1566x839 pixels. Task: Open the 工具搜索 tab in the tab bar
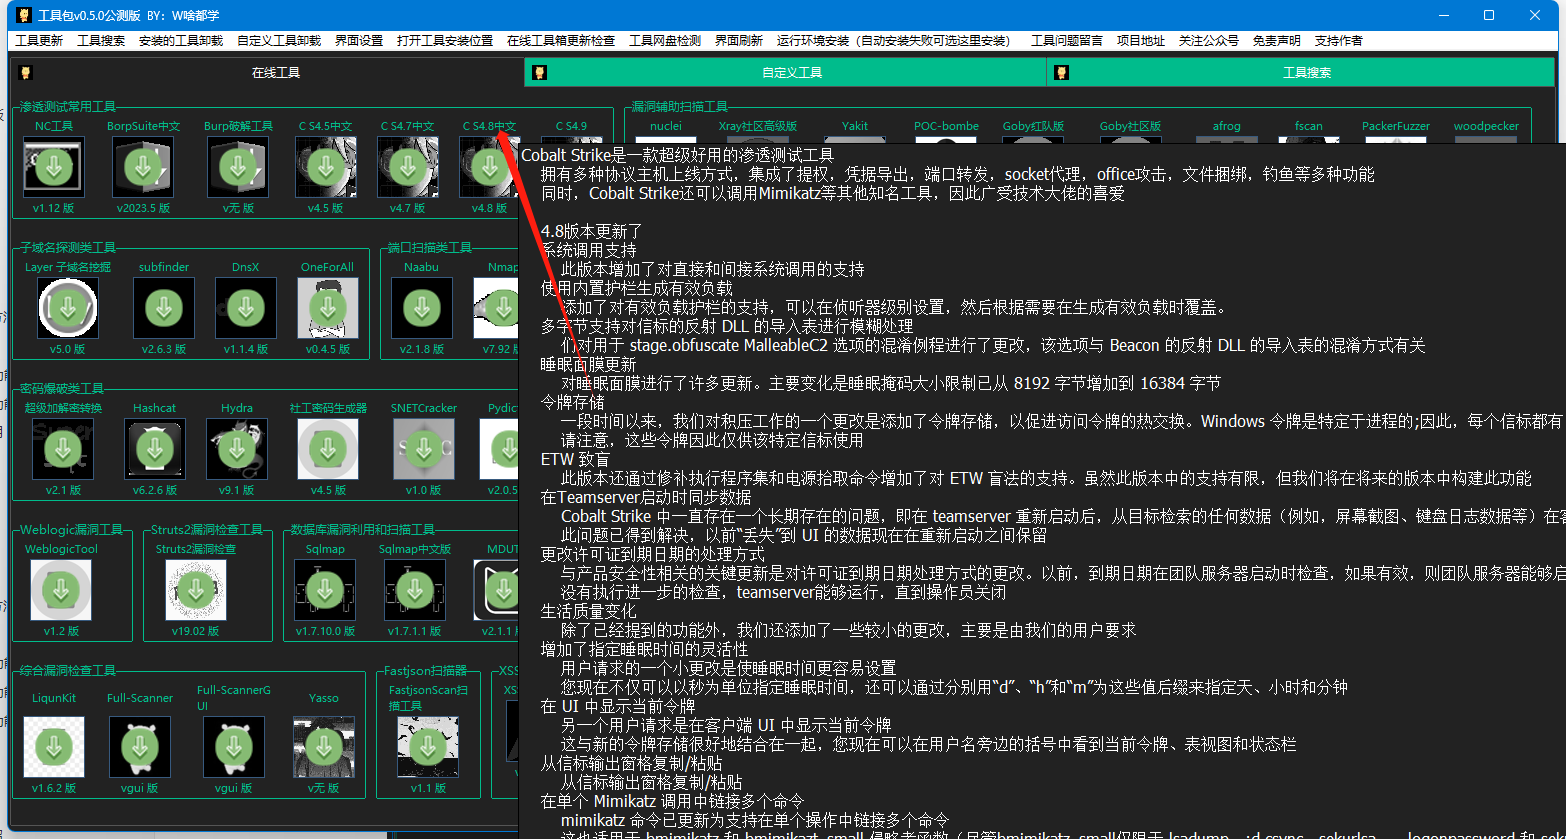(x=1301, y=73)
